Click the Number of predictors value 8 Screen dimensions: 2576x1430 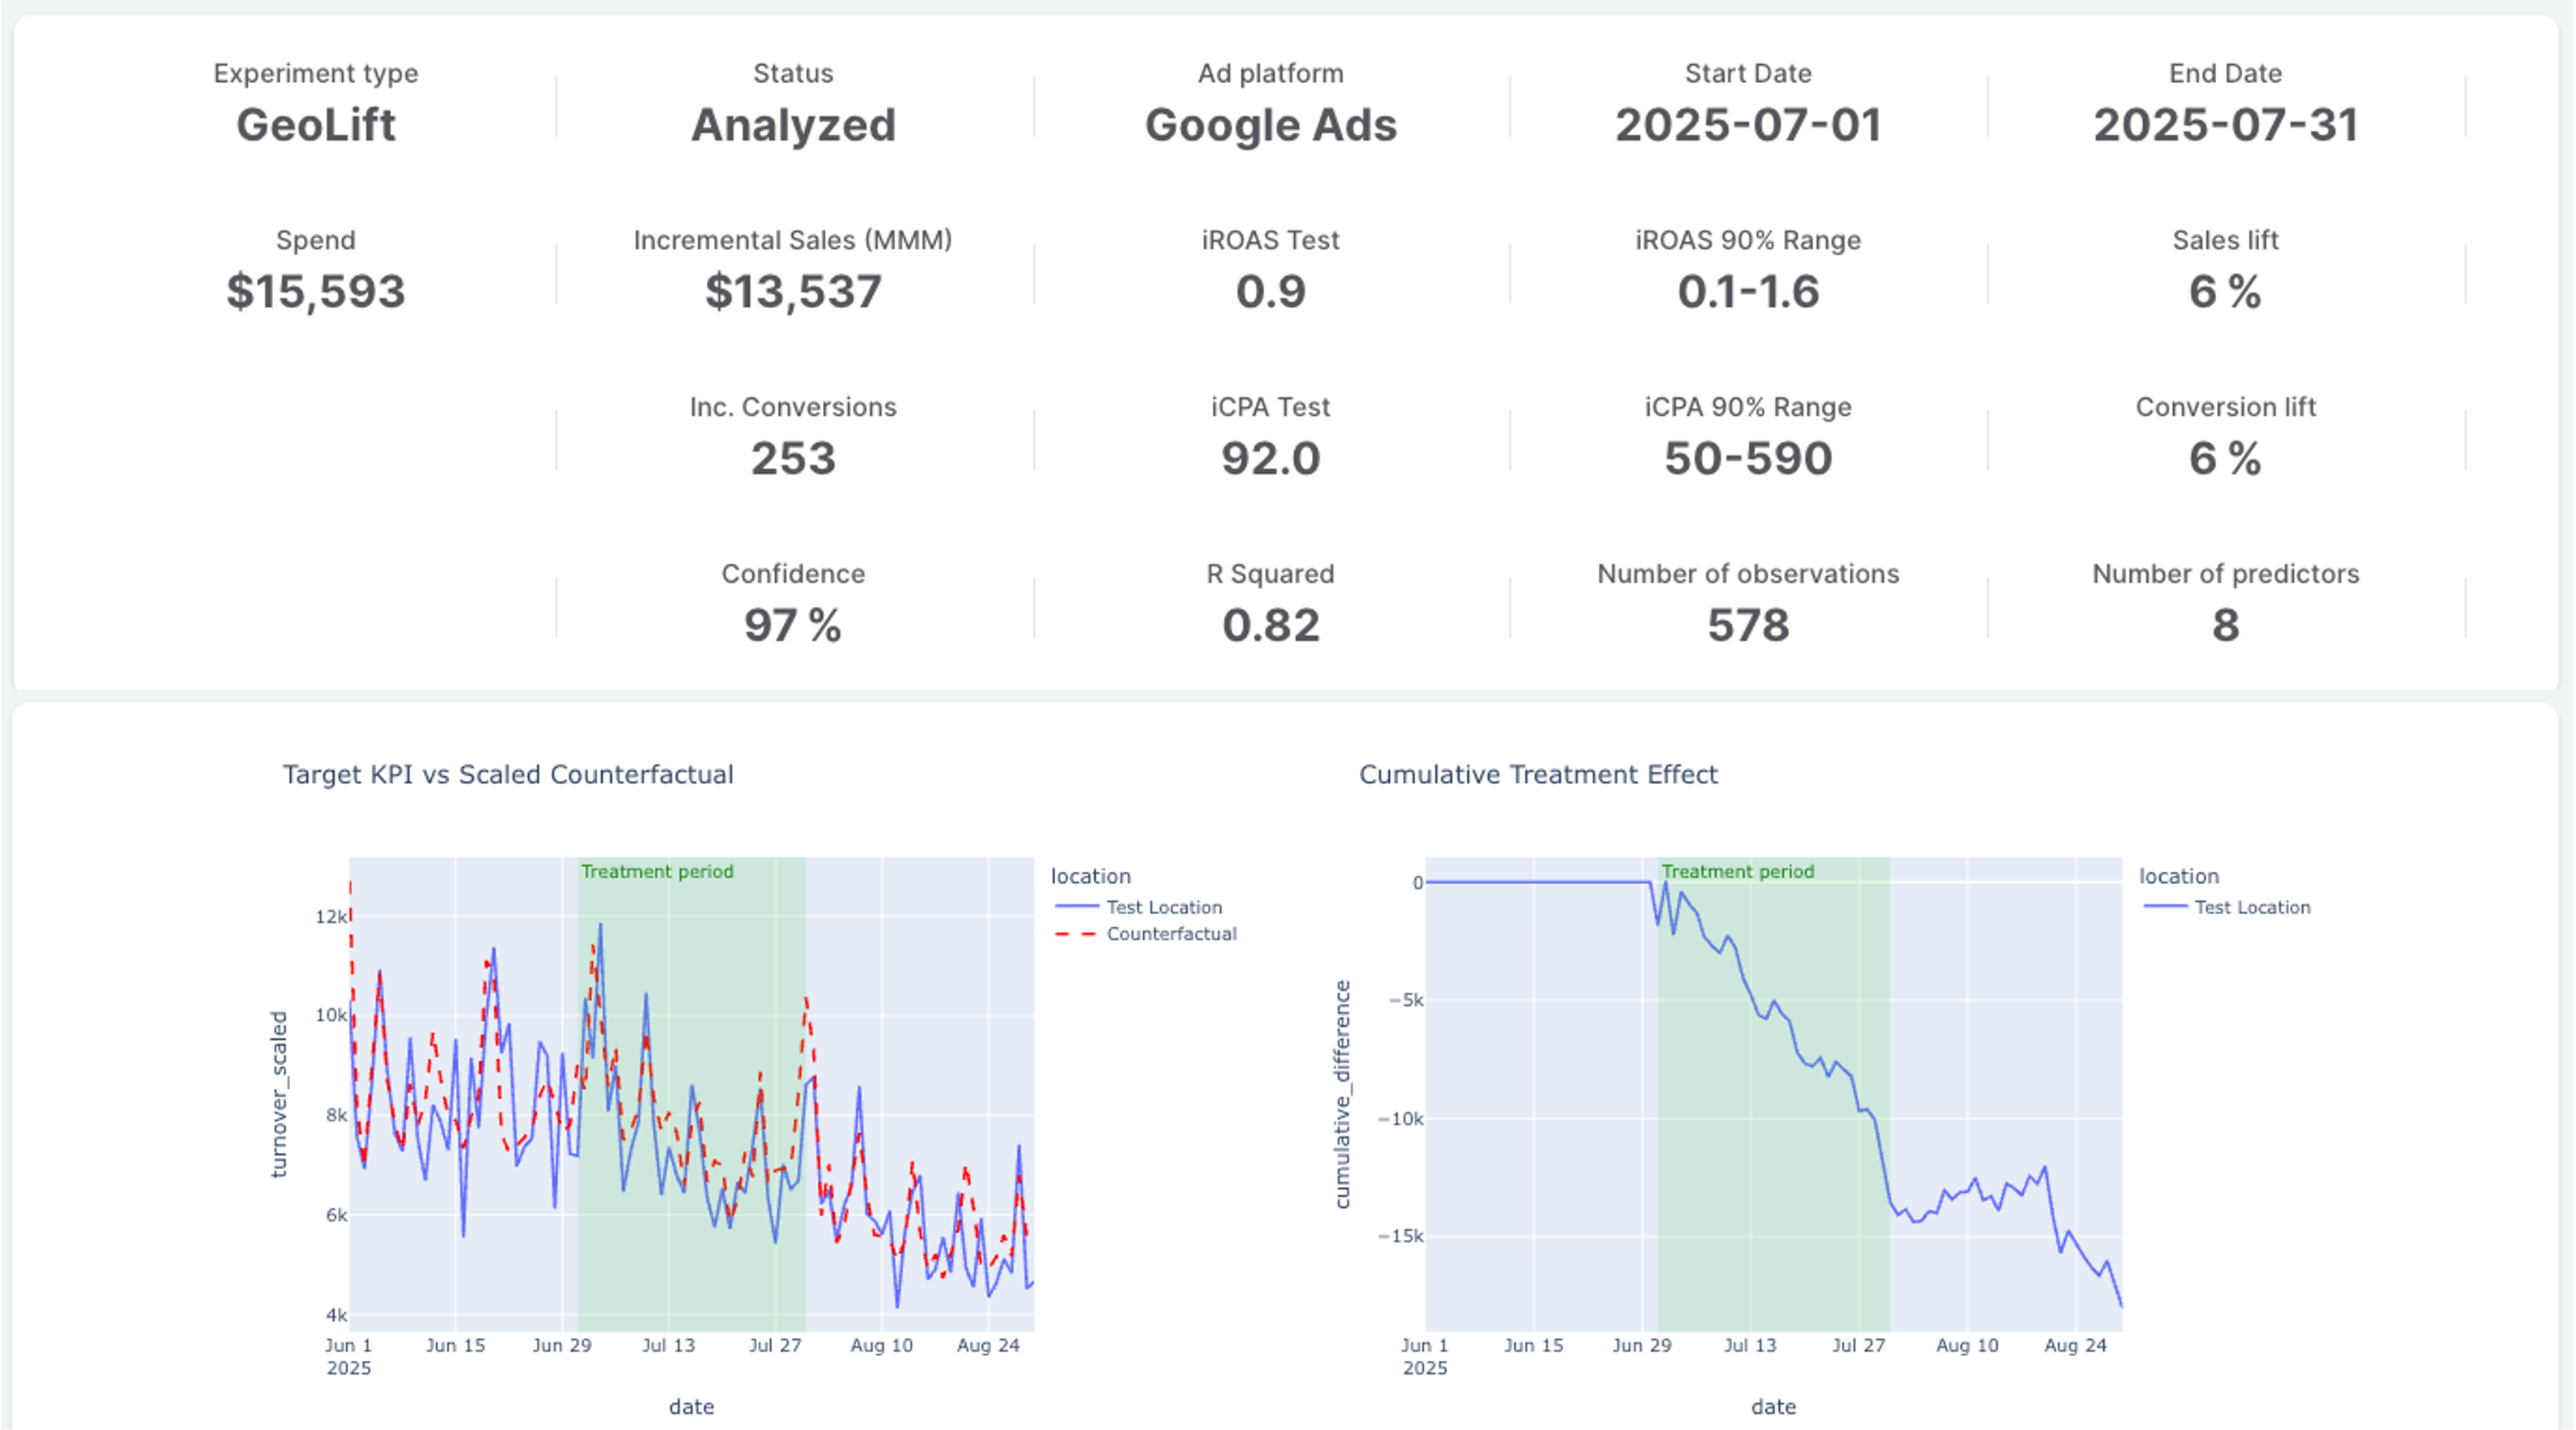pyautogui.click(x=2225, y=626)
